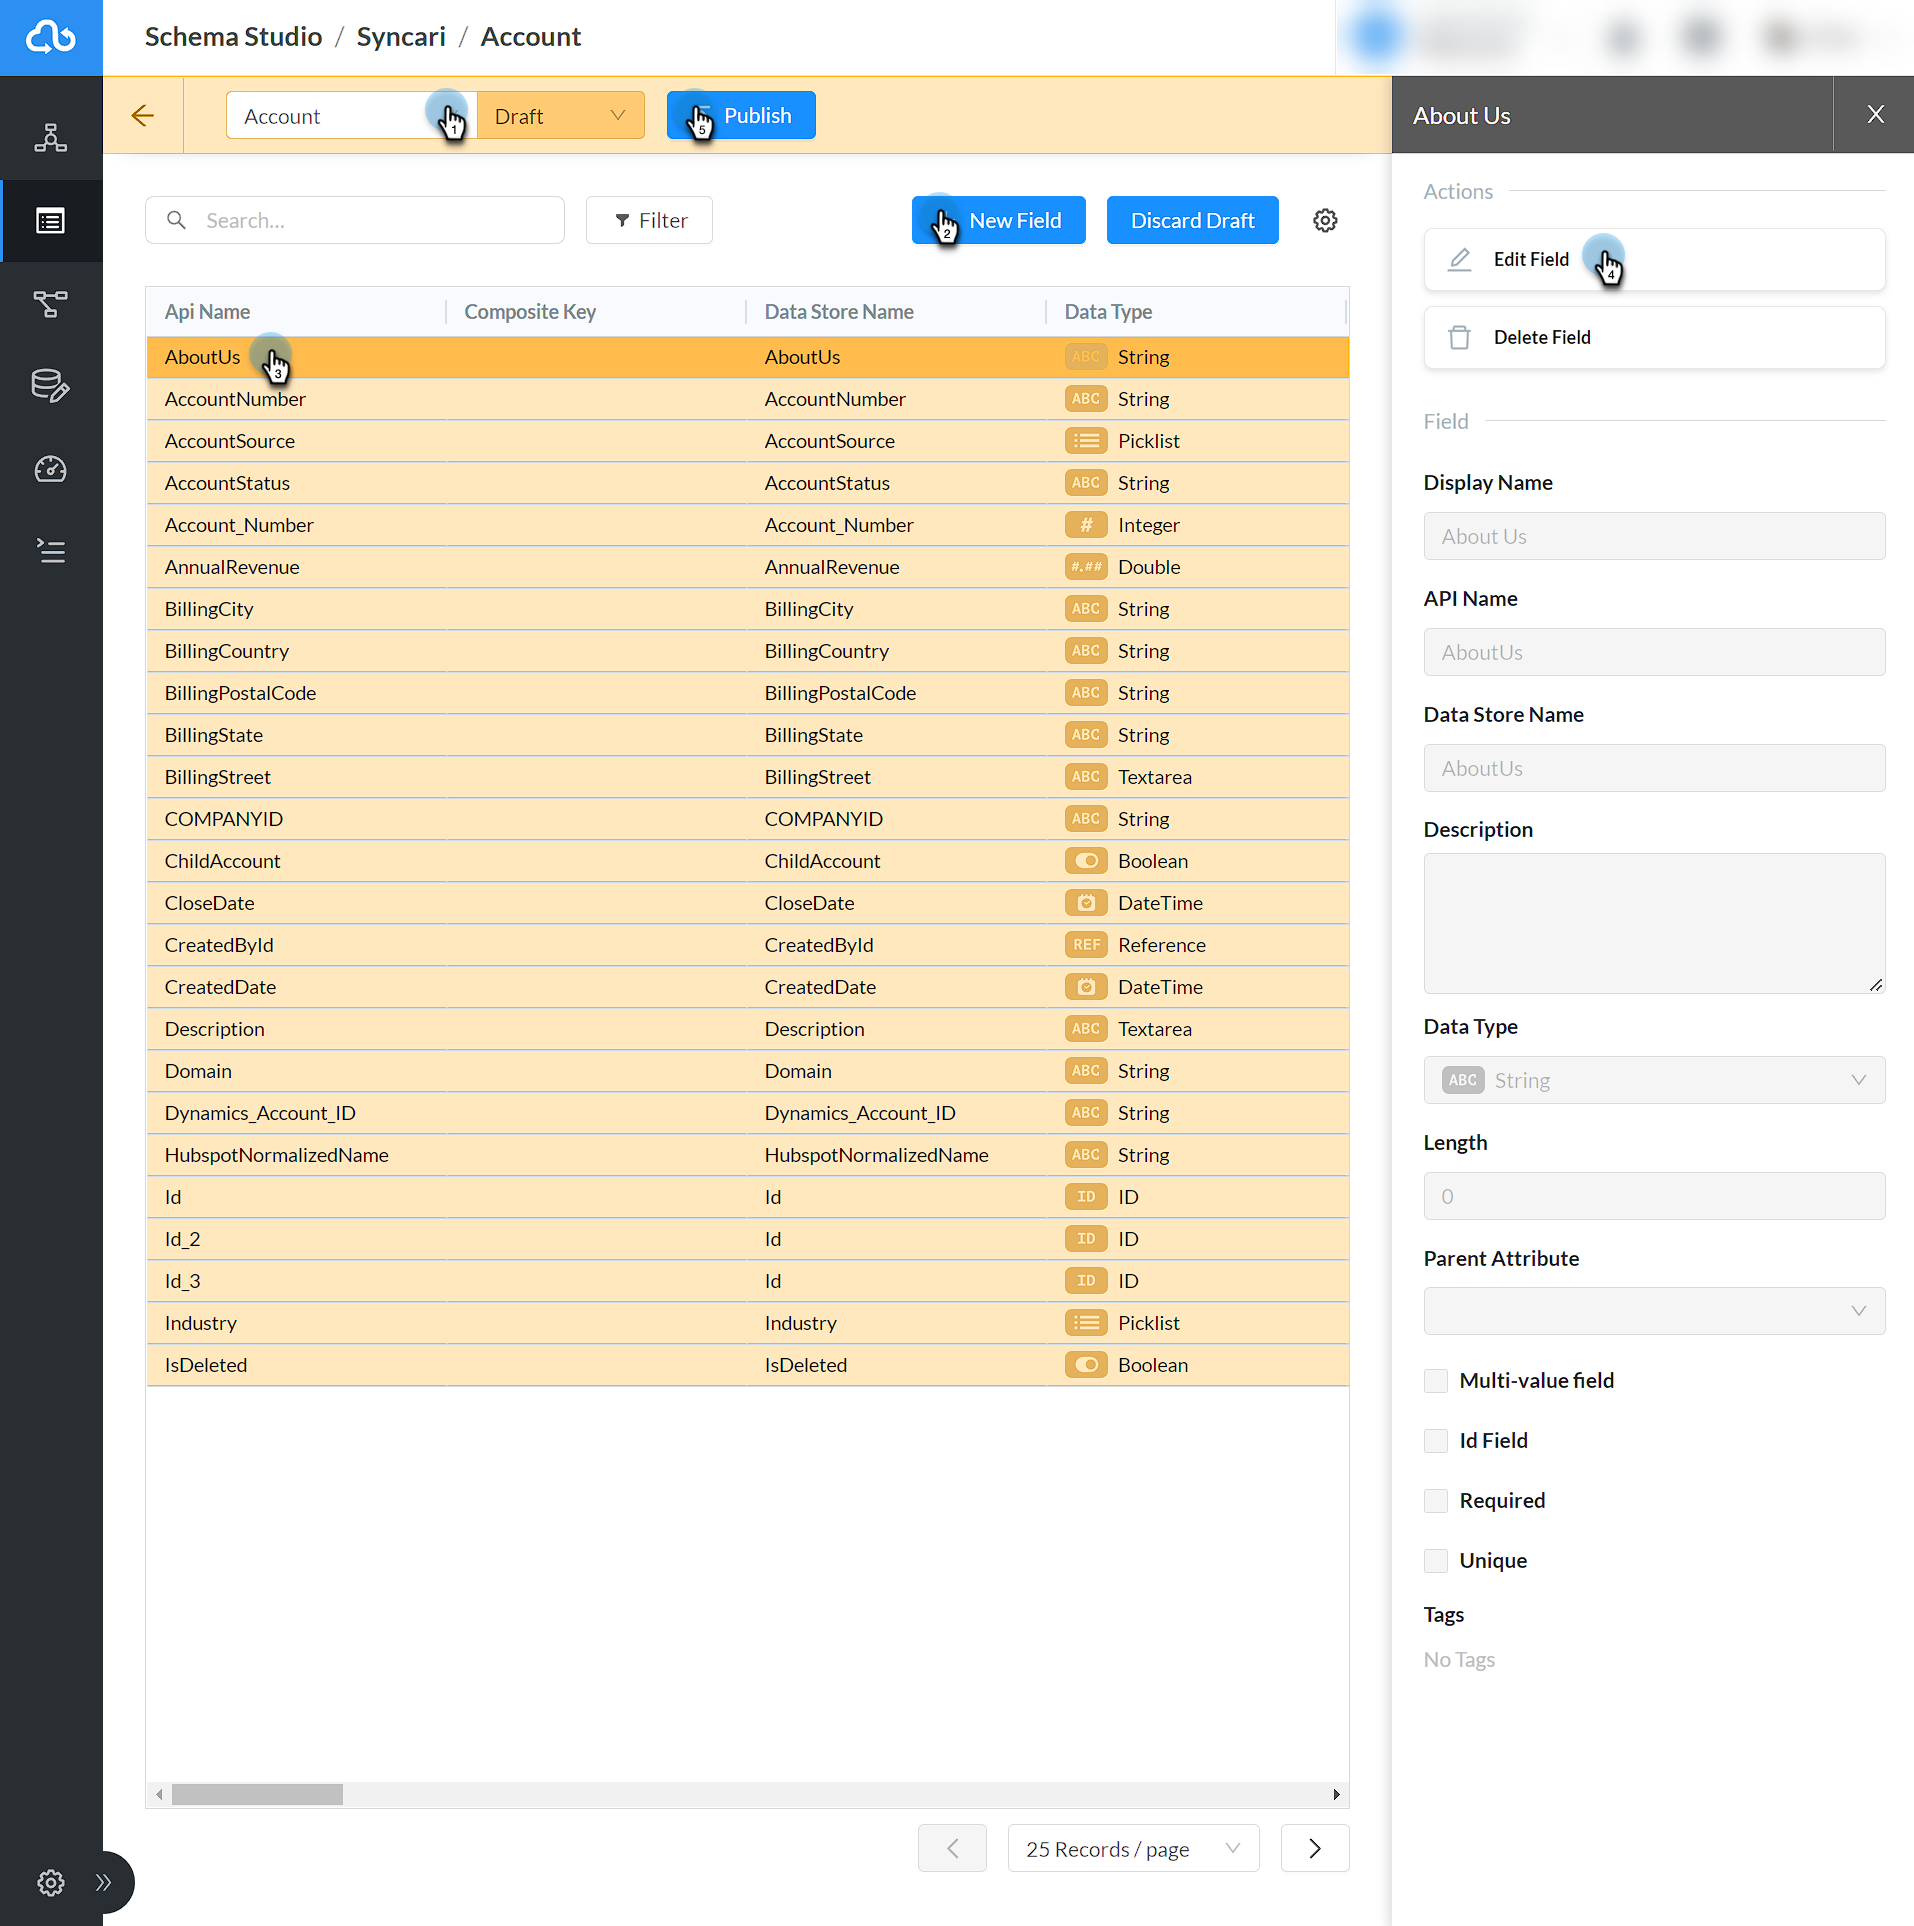Click the Description text area

(1654, 923)
